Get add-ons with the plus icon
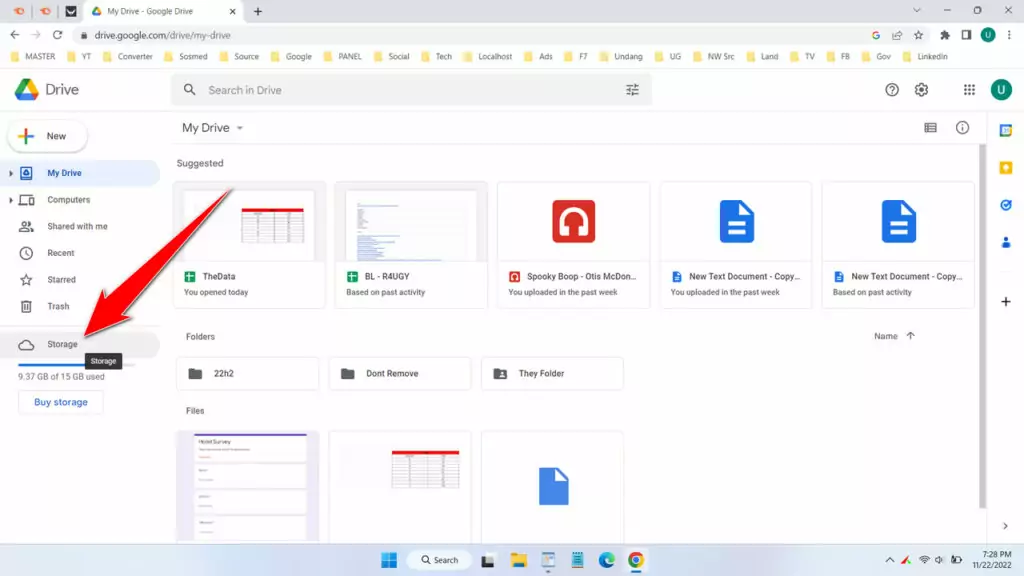Screen dimensions: 1024x576 [x=1006, y=302]
